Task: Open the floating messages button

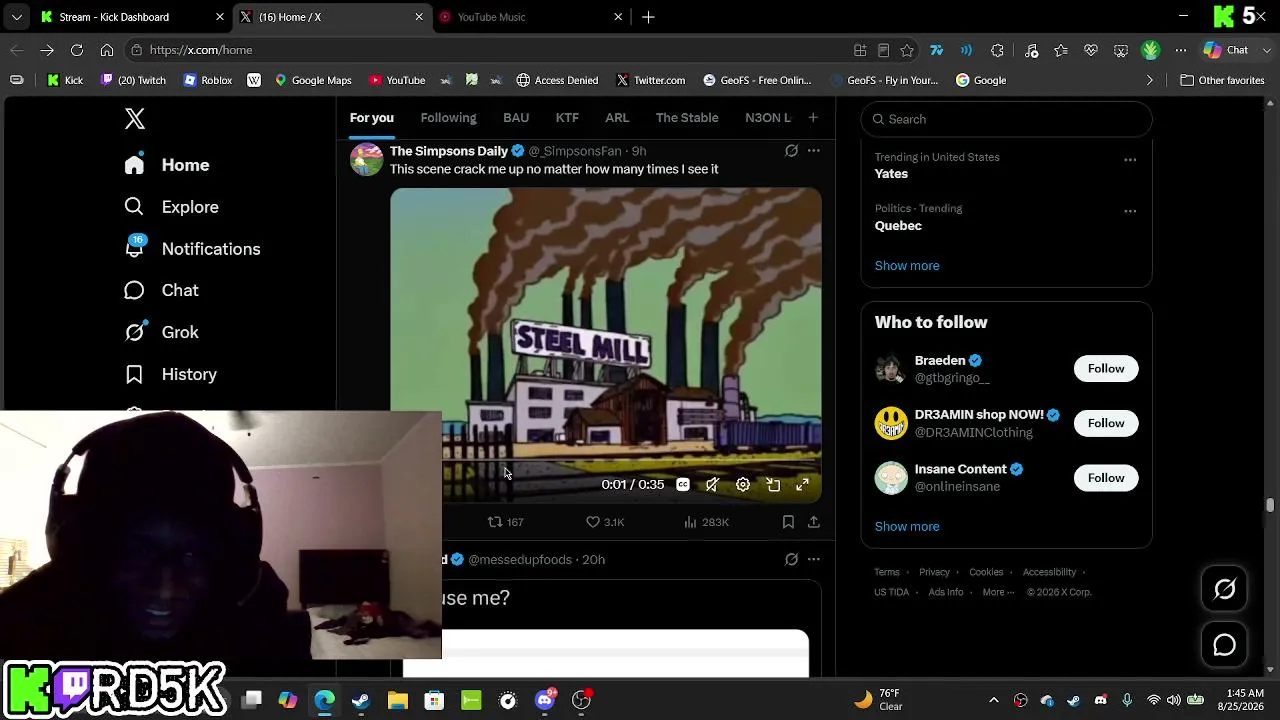Action: pos(1225,645)
